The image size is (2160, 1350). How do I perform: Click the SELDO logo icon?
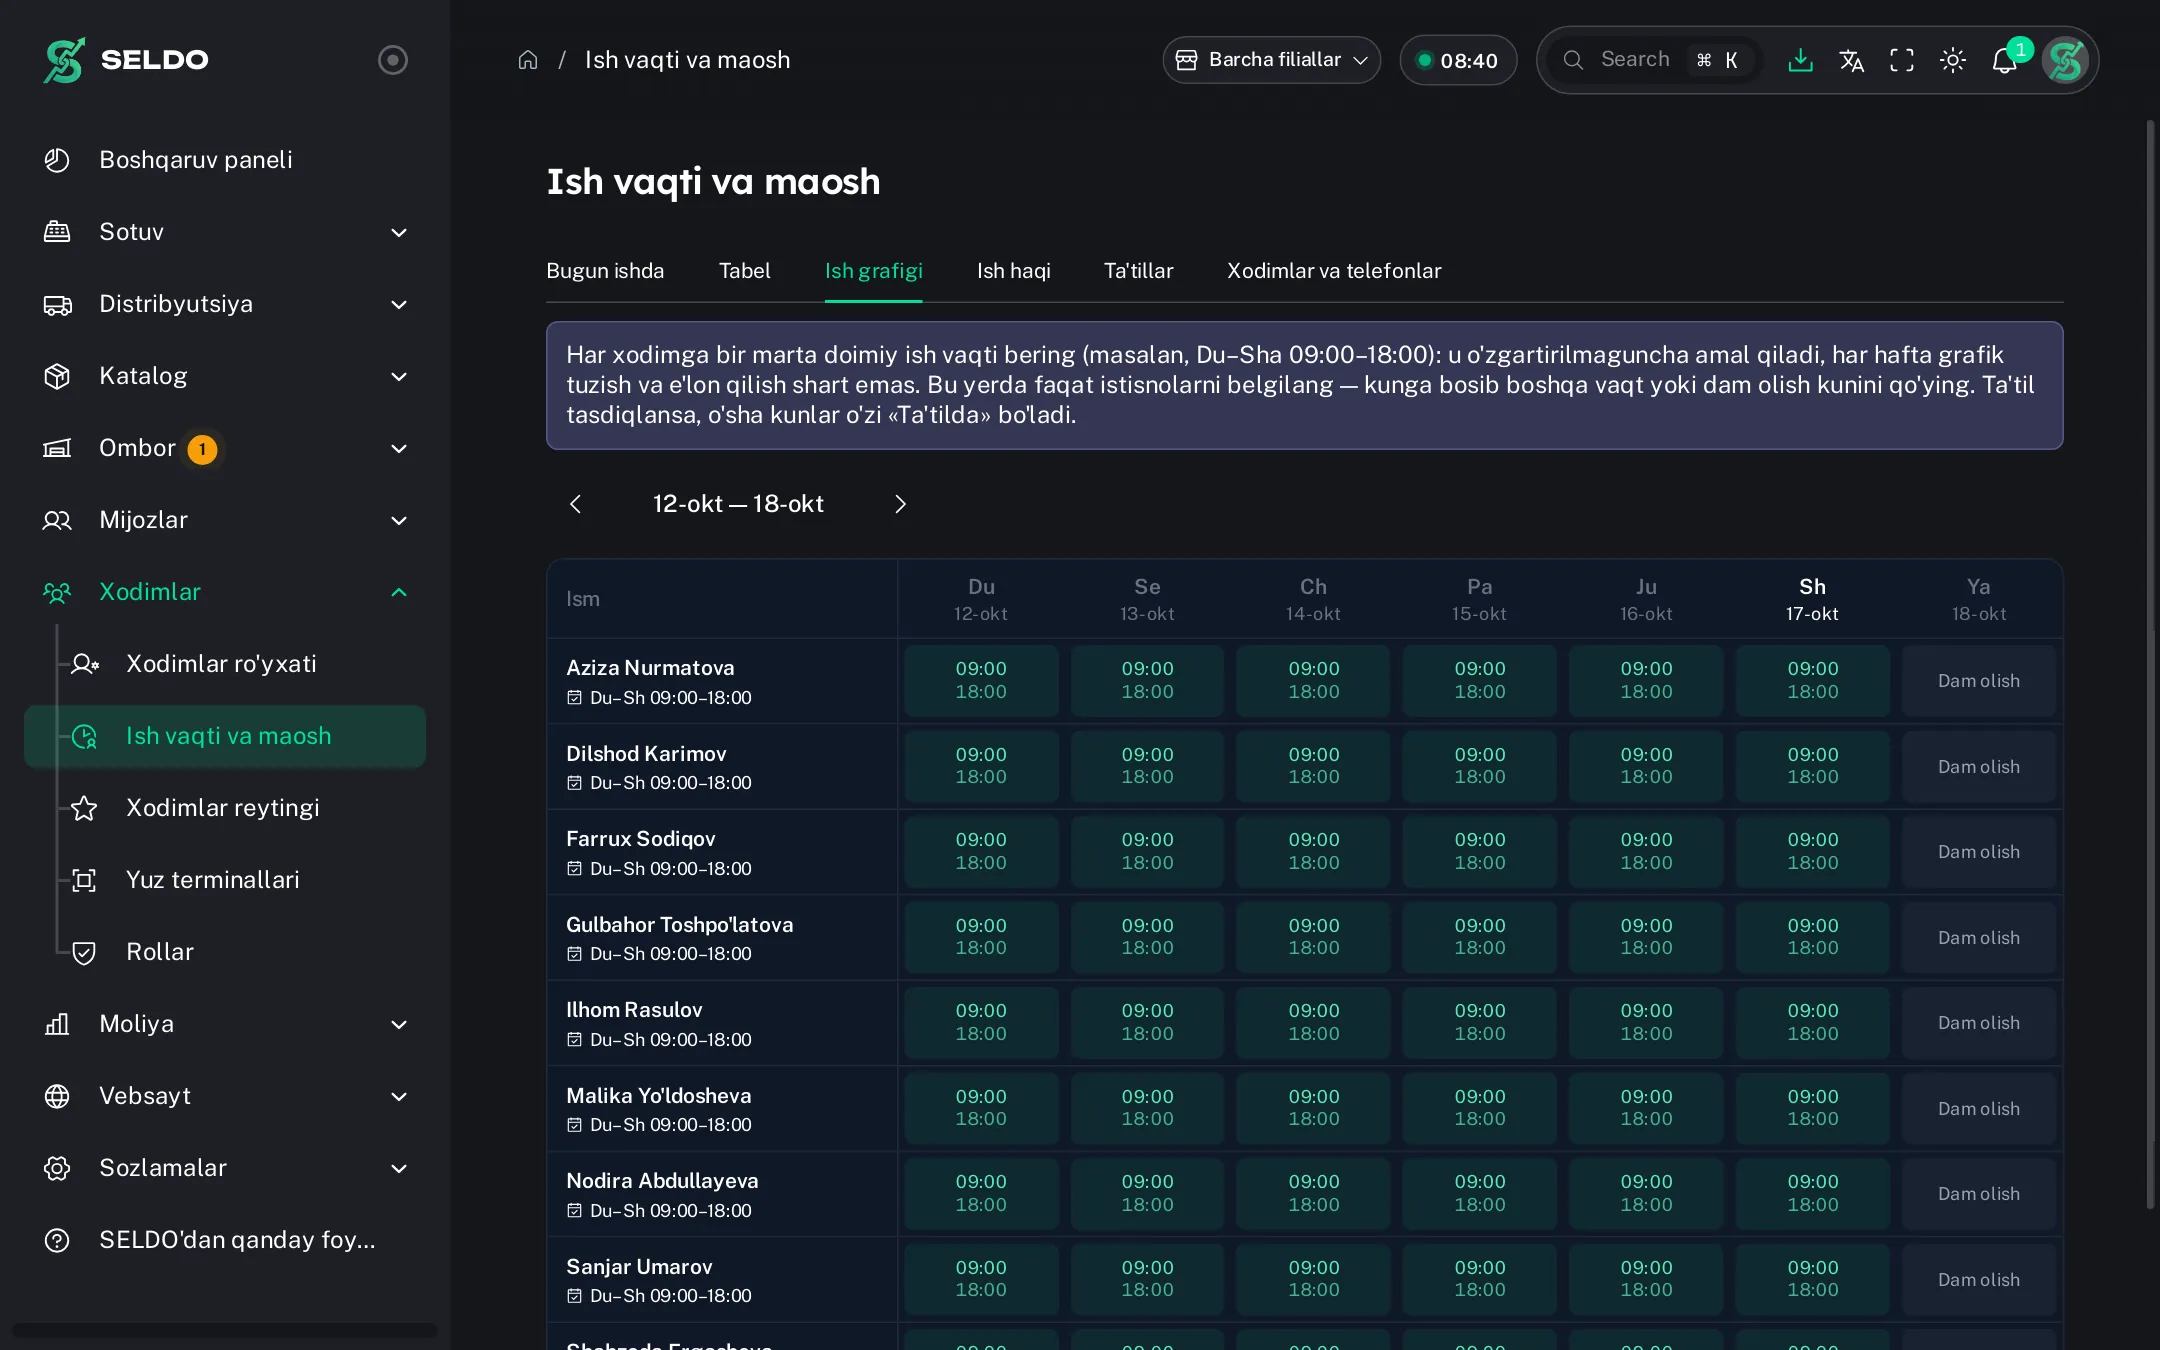64,60
